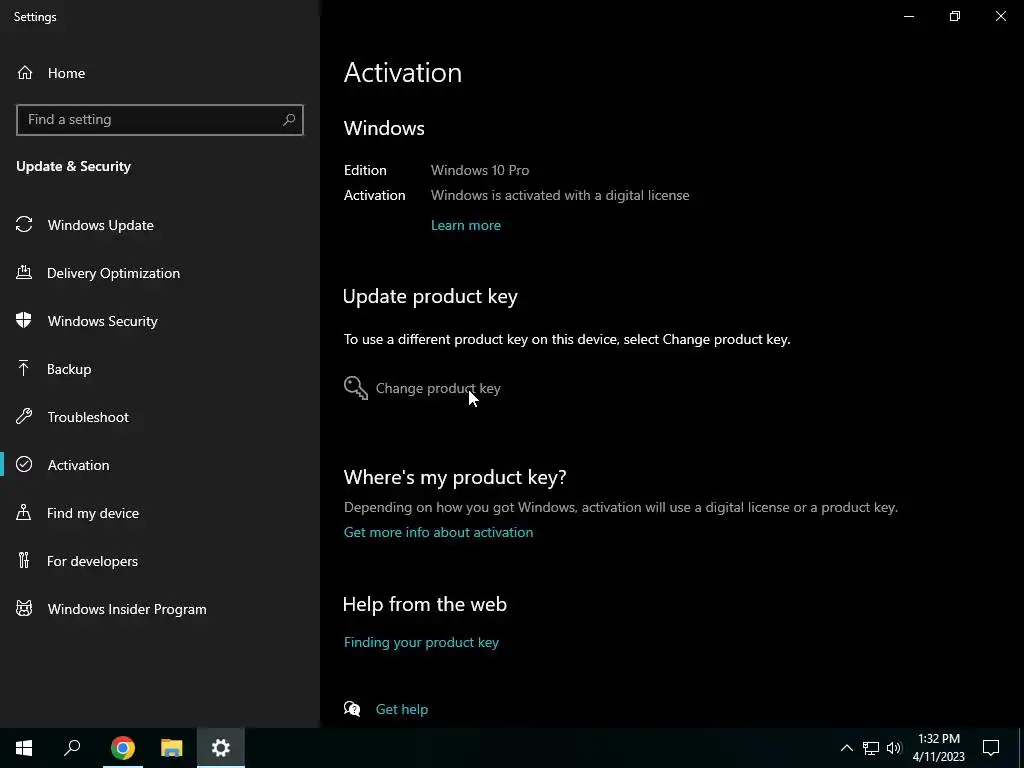
Task: Click the Get help link
Action: 402,709
